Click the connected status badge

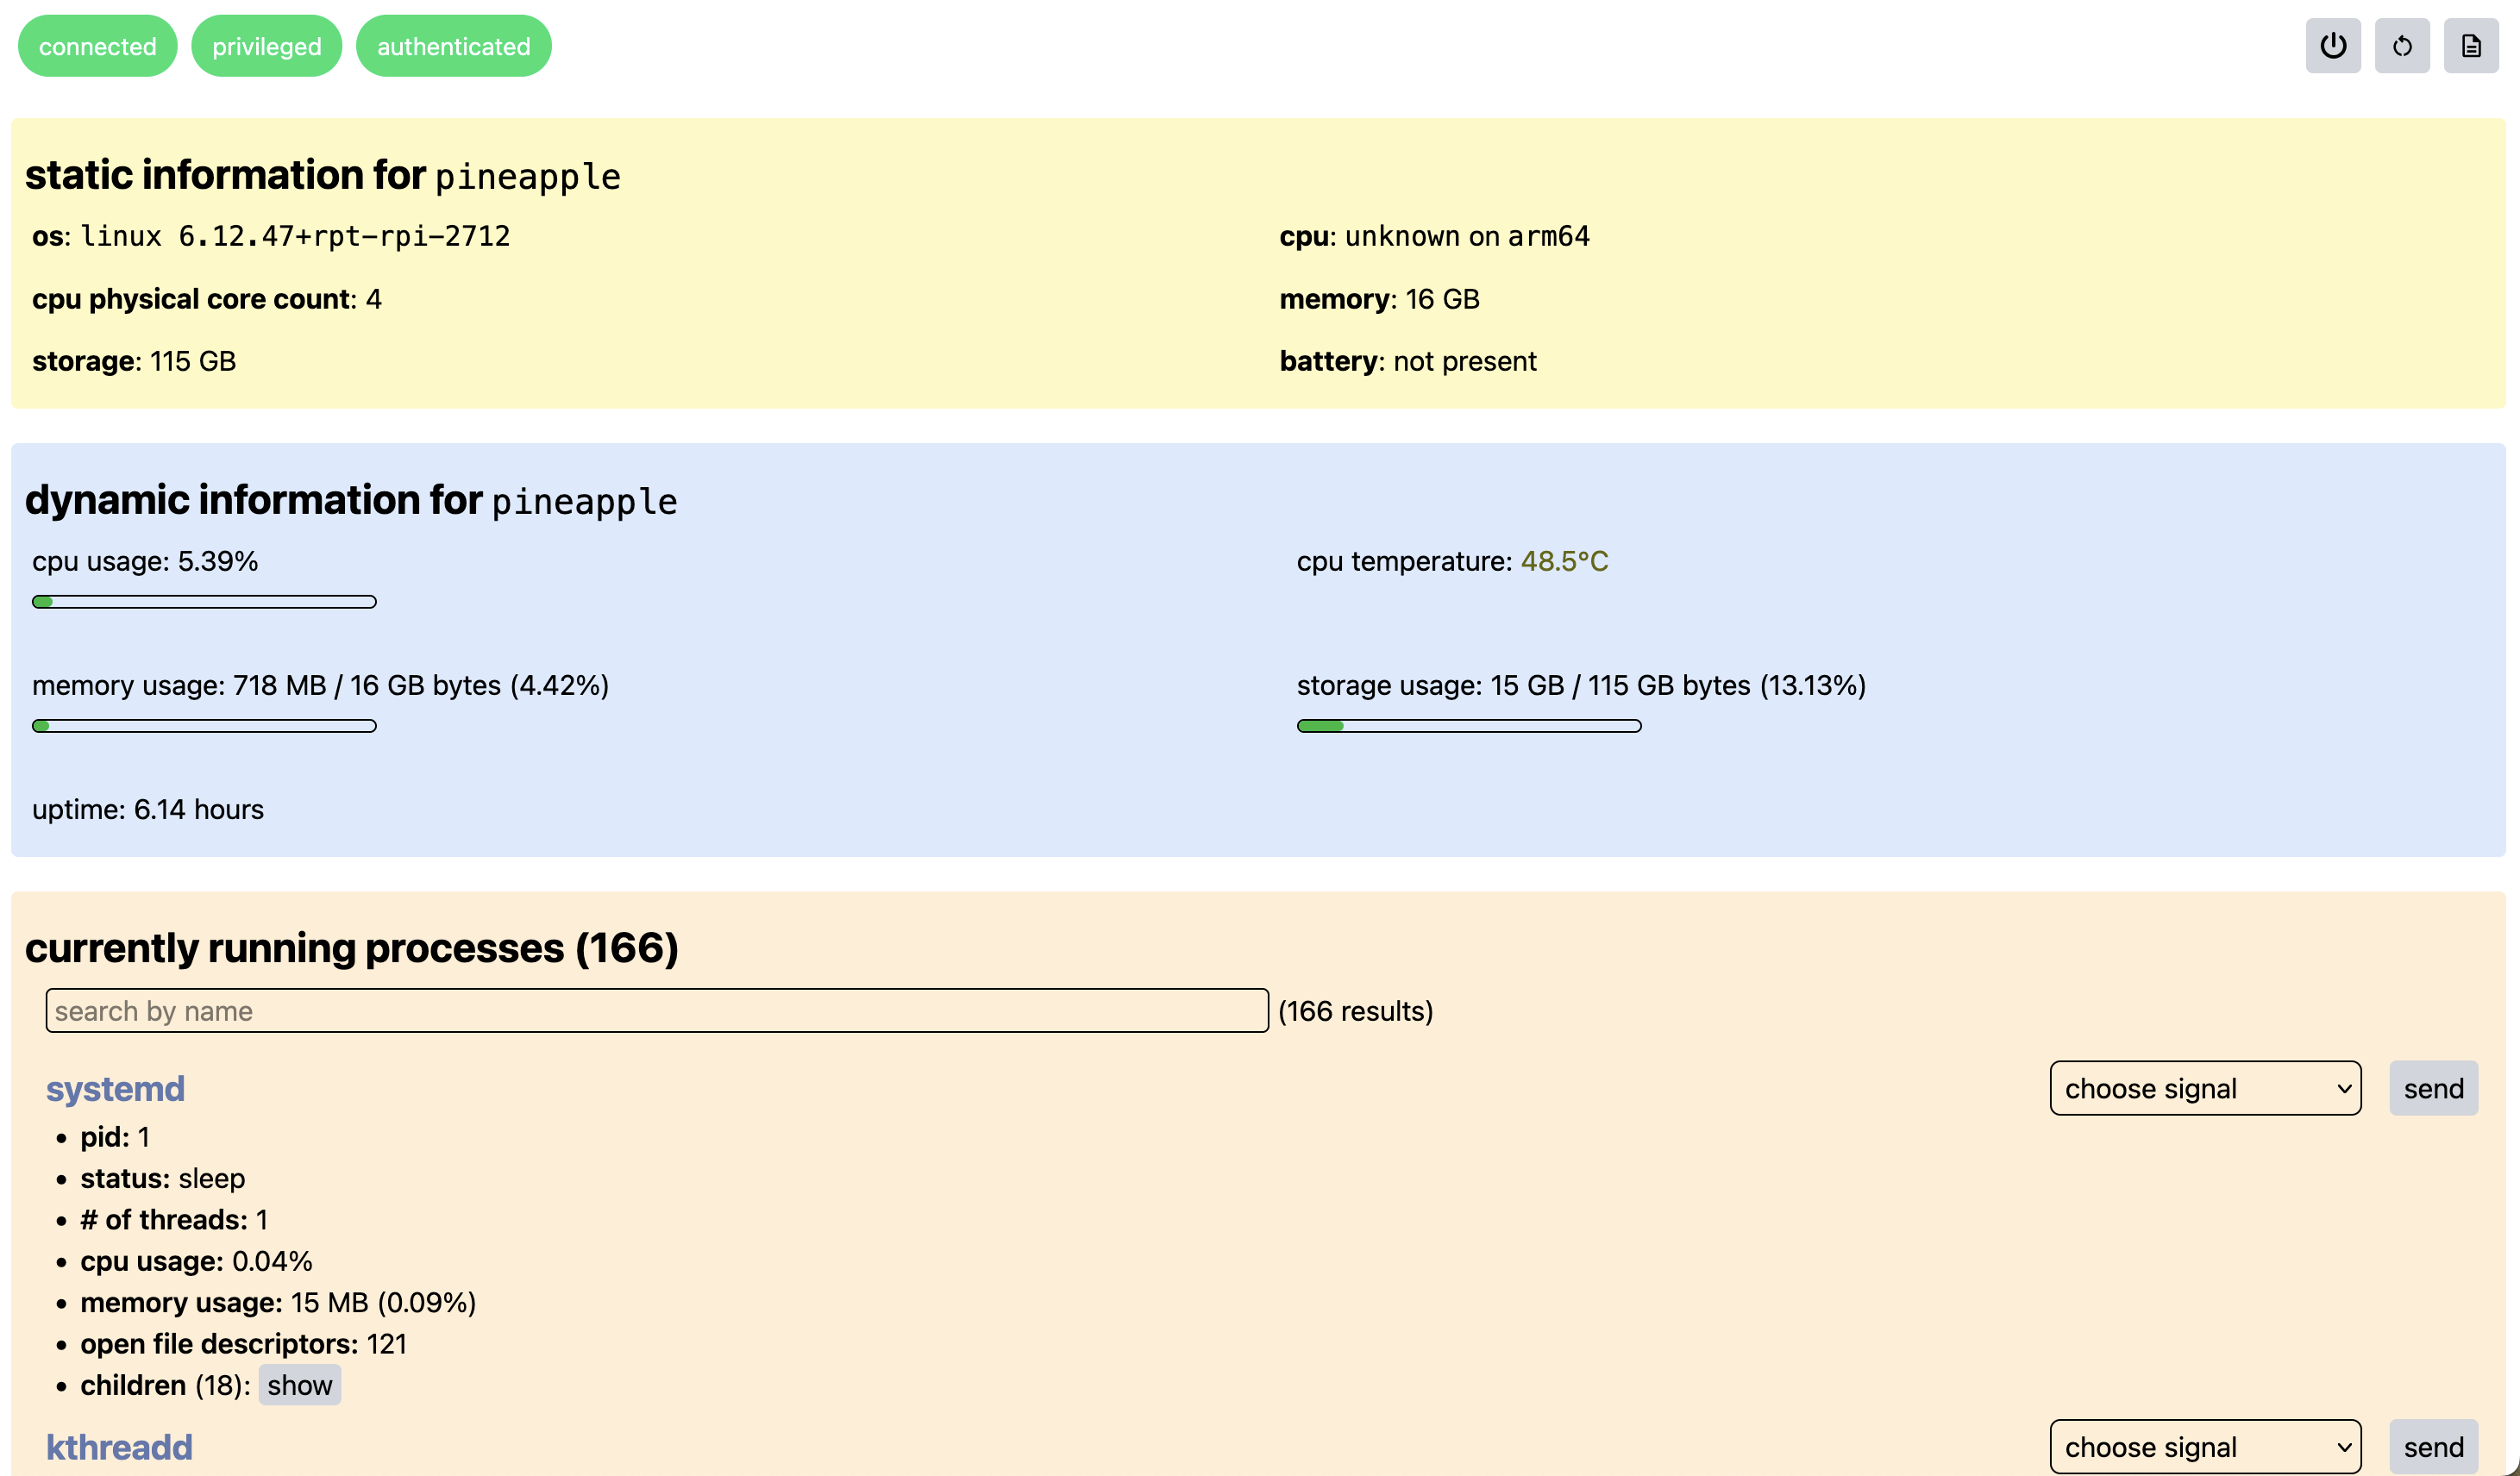point(97,46)
